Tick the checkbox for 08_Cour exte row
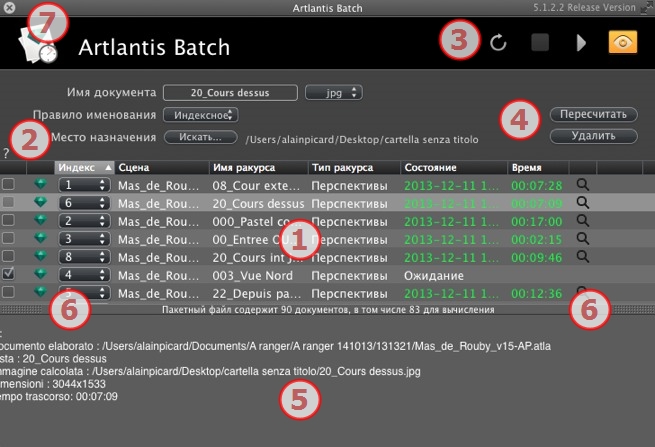Viewport: 655px width, 447px height. click(8, 184)
